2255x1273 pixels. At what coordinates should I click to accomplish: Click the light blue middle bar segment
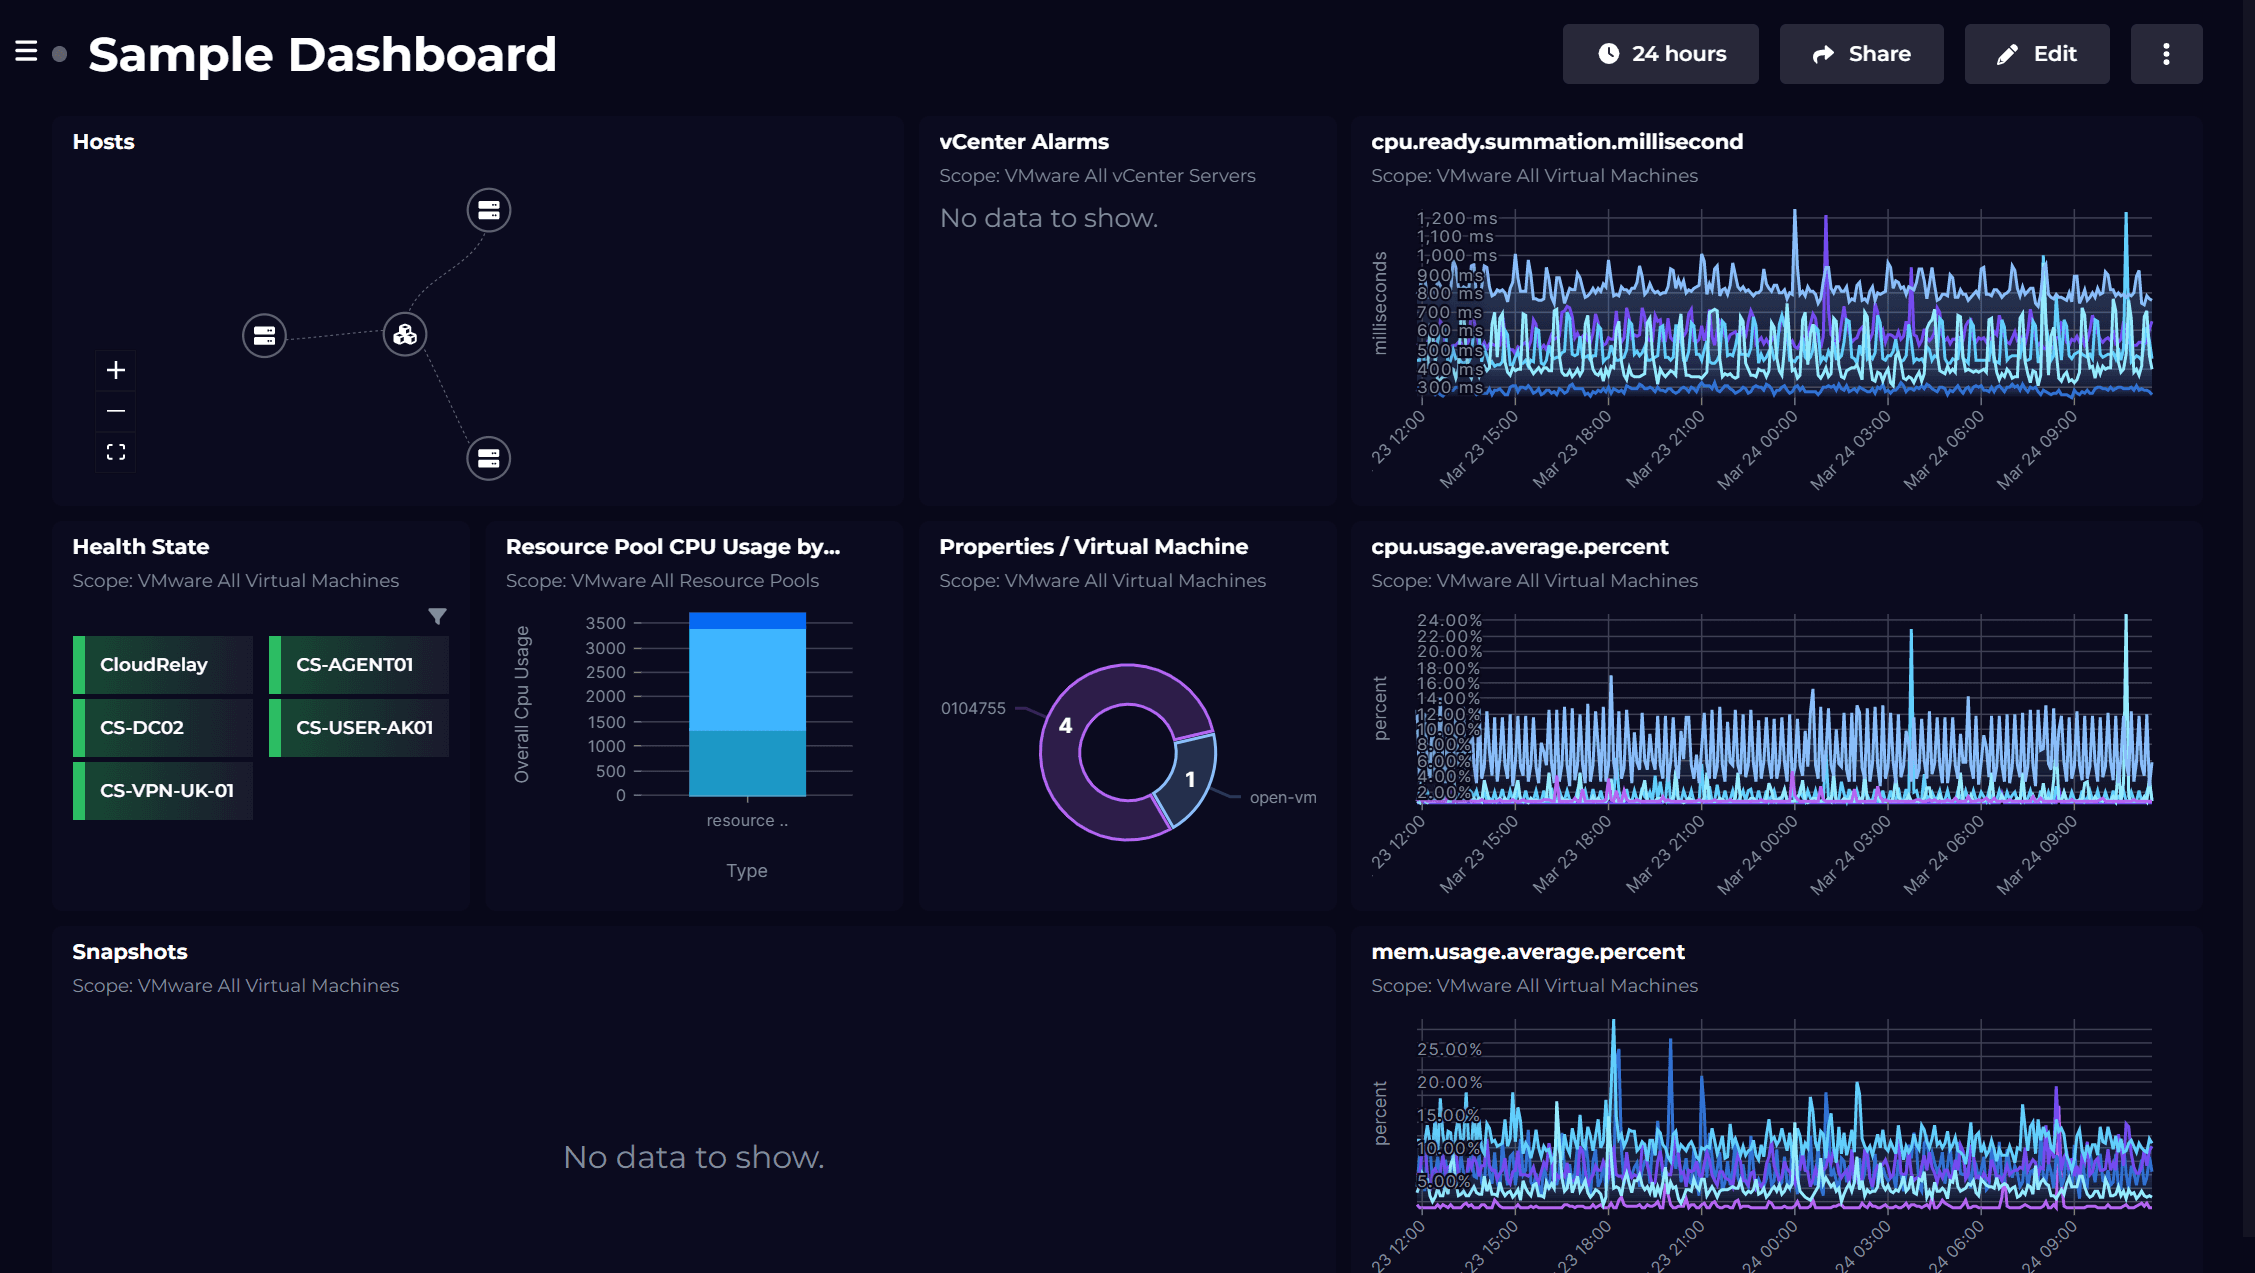pyautogui.click(x=747, y=680)
